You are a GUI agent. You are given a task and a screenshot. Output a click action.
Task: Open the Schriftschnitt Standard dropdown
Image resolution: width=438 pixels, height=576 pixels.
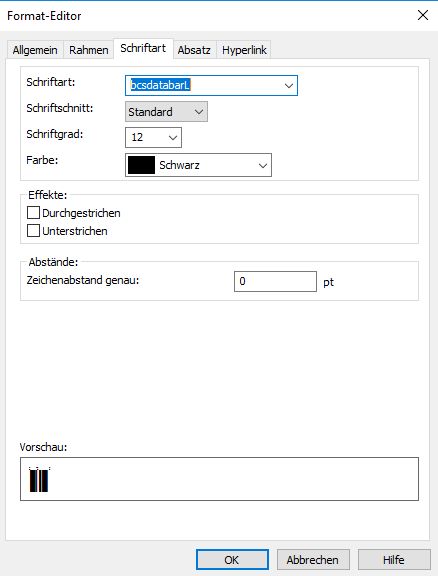click(166, 112)
